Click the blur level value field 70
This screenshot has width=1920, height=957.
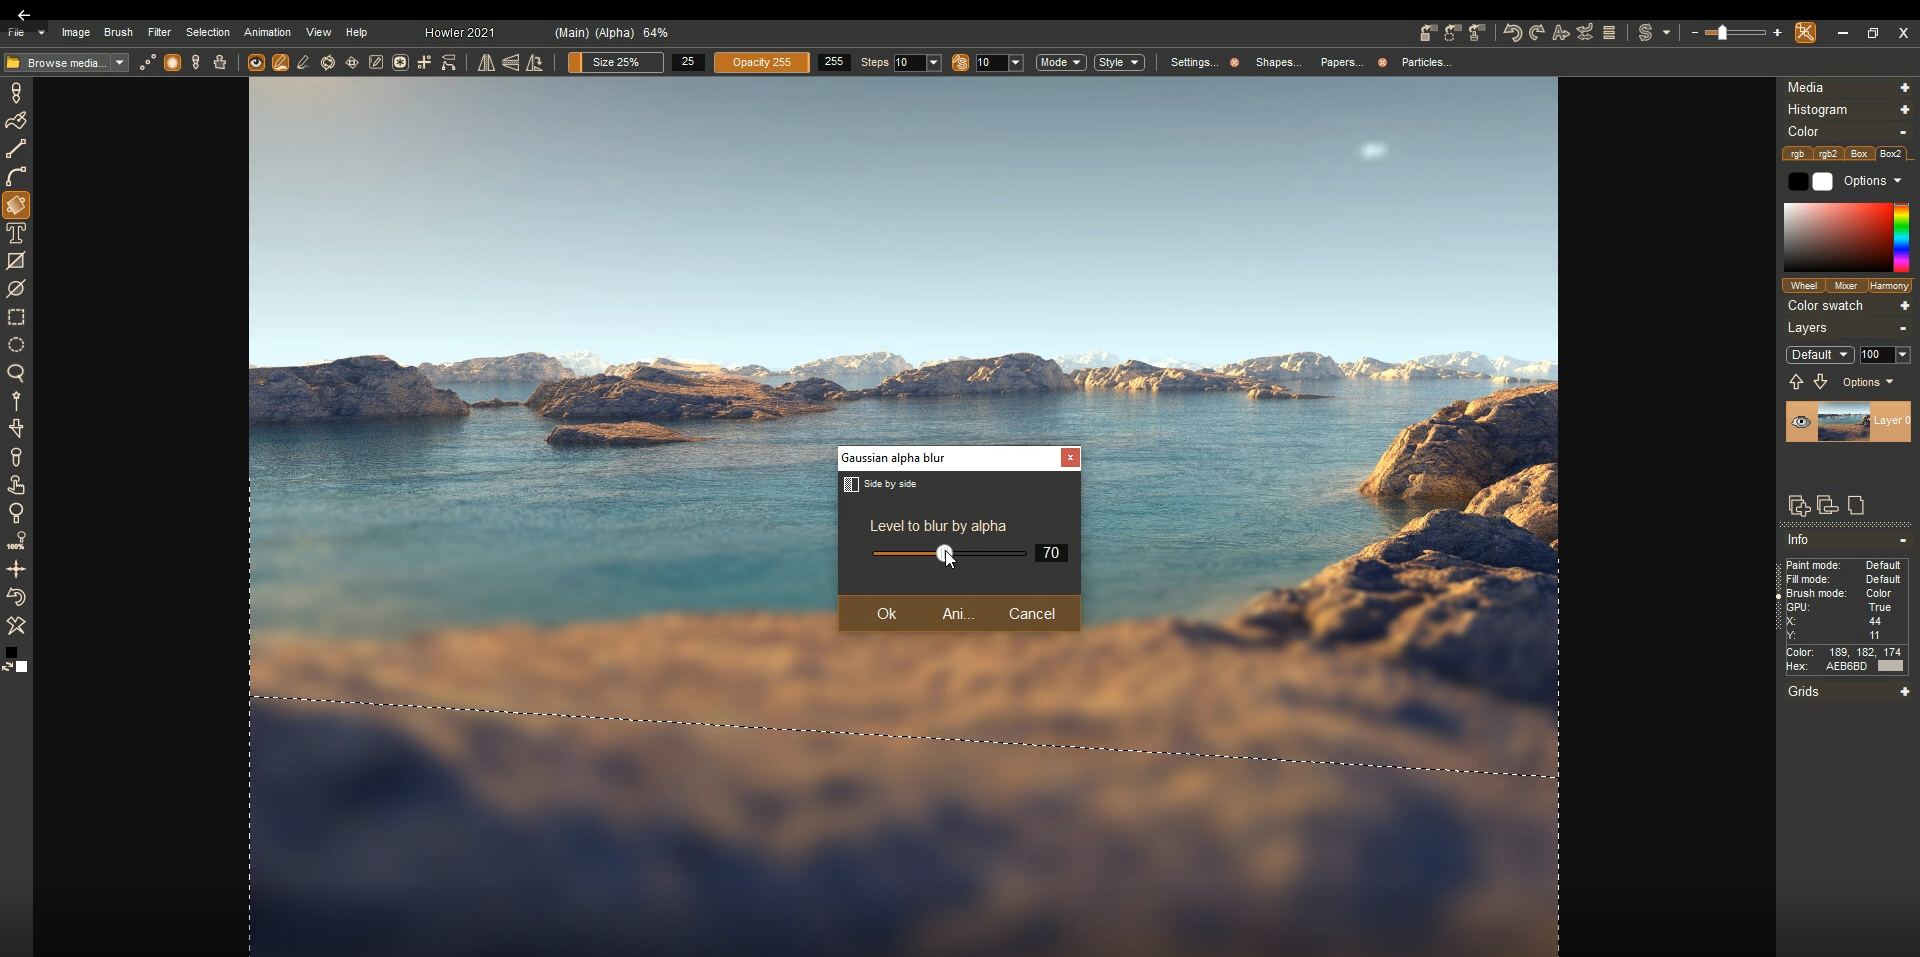[1051, 553]
